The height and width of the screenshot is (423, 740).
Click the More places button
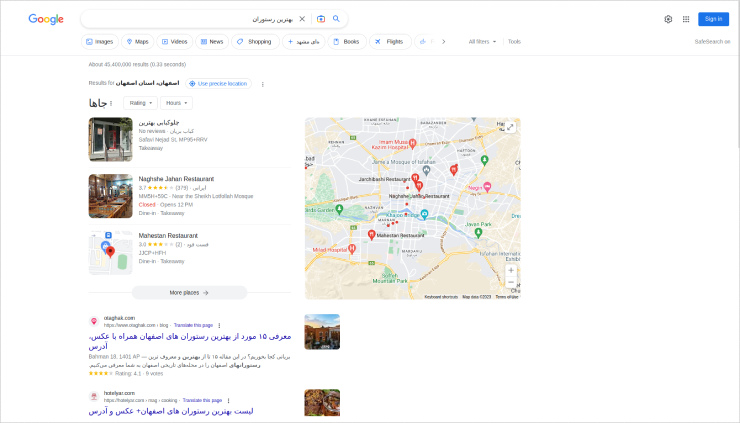click(x=189, y=293)
